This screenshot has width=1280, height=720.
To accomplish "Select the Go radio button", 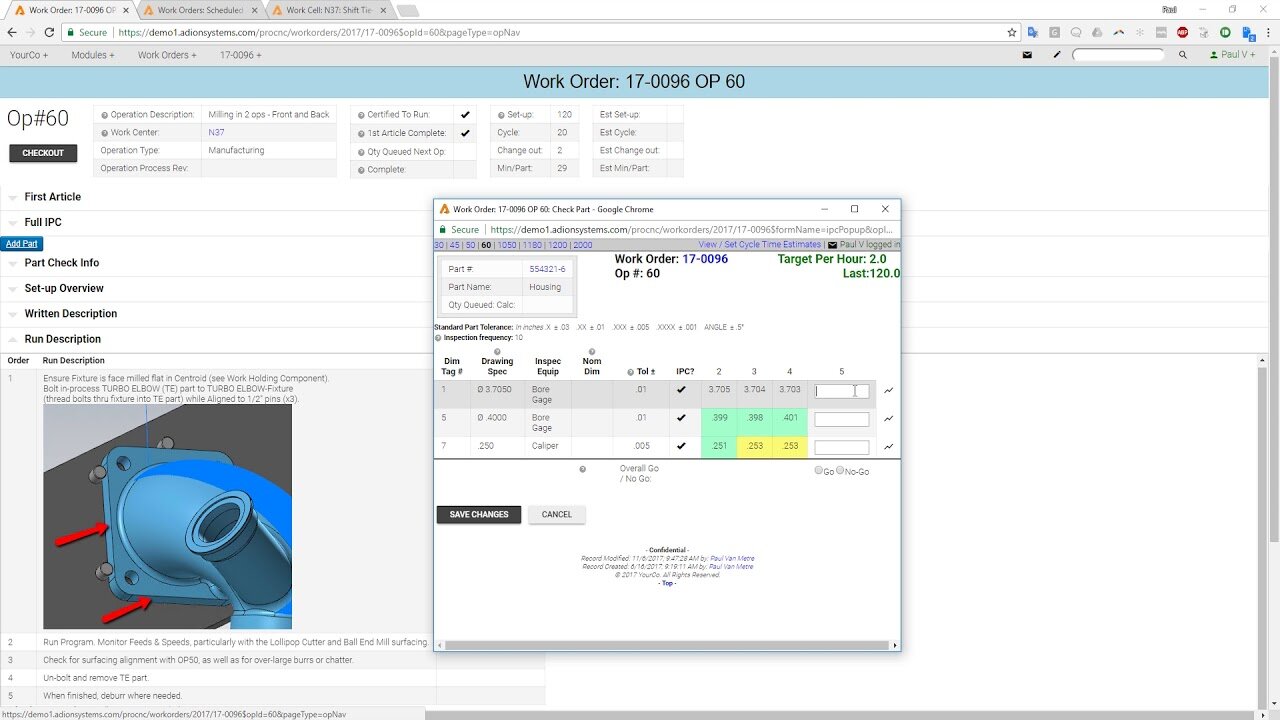I will pos(819,470).
